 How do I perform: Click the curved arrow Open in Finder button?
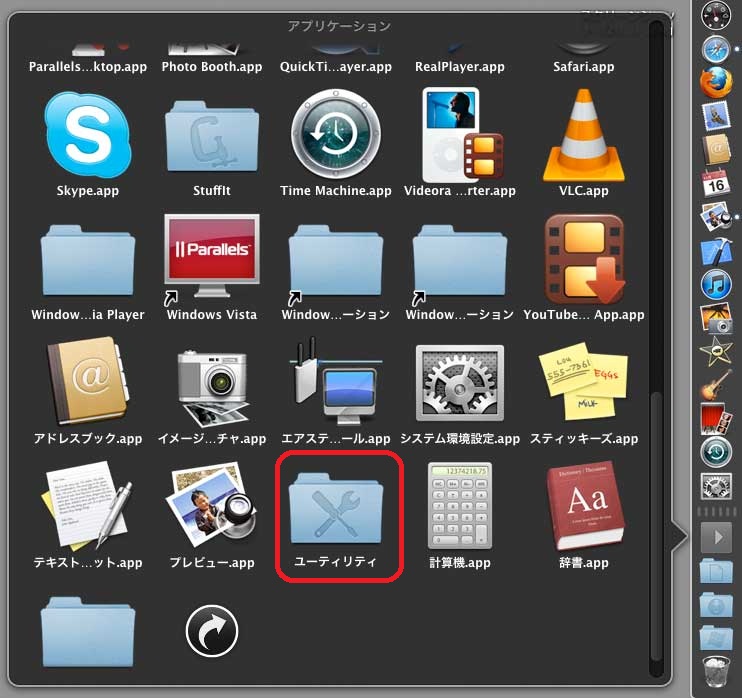click(212, 631)
